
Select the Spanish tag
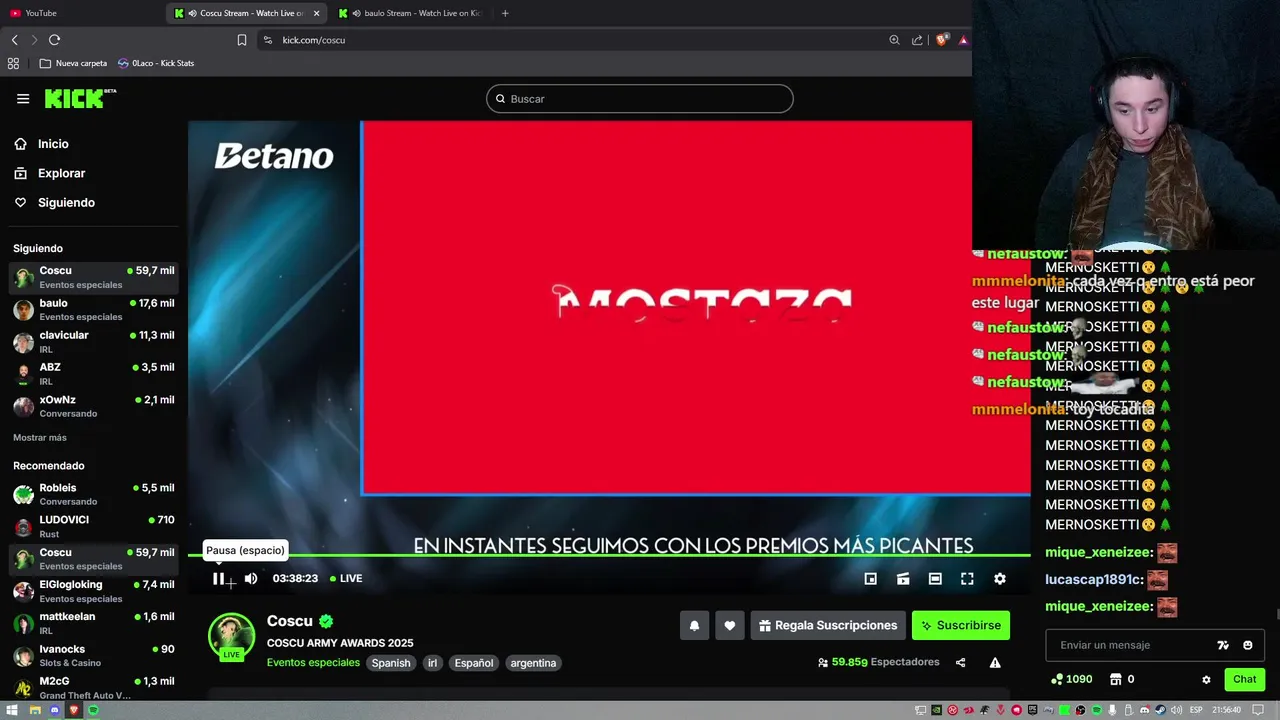tap(391, 663)
